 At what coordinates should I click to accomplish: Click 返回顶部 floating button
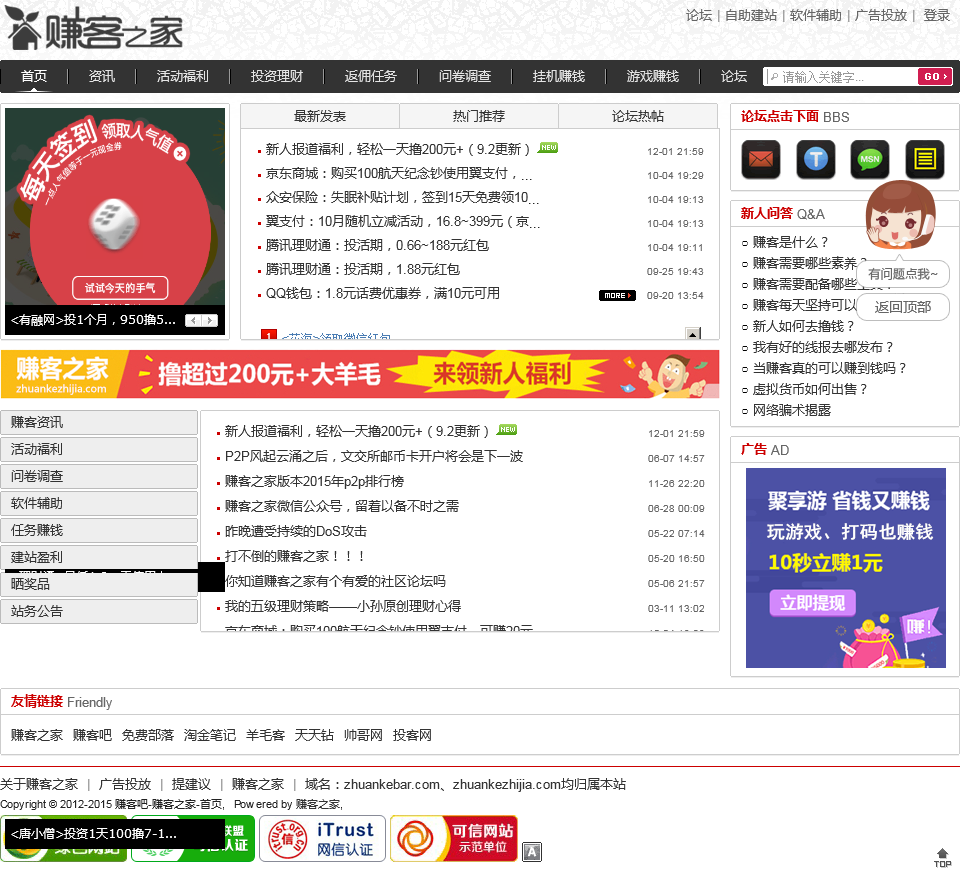[x=902, y=307]
